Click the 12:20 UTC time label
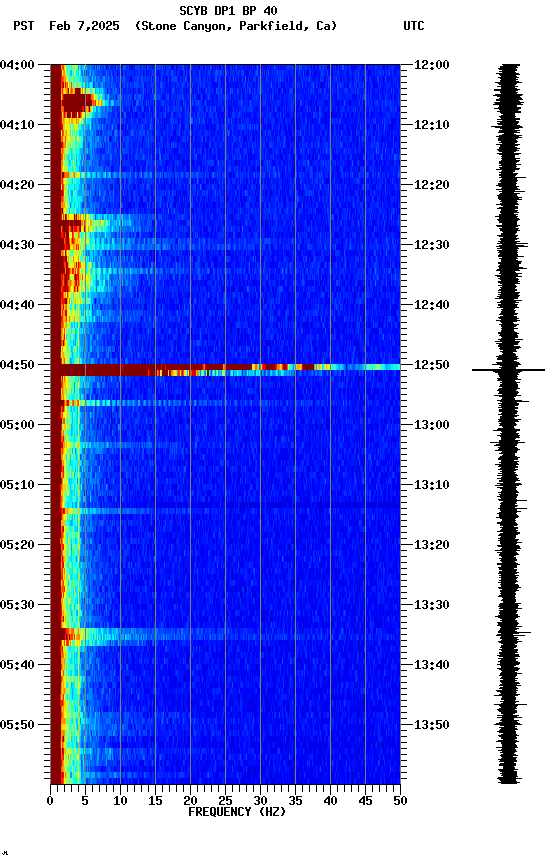552x864 pixels. (x=432, y=185)
